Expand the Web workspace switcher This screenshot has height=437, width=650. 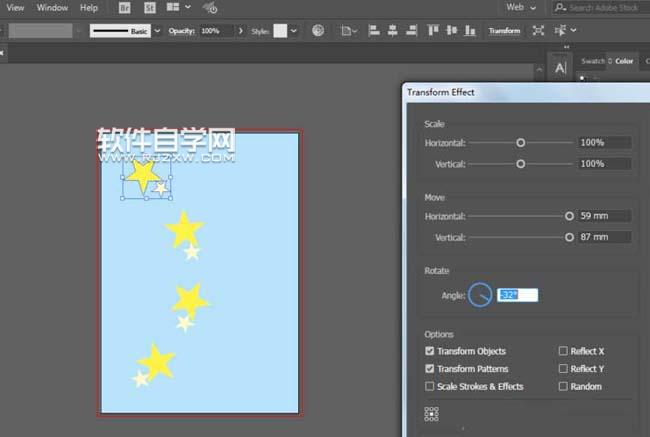[520, 7]
